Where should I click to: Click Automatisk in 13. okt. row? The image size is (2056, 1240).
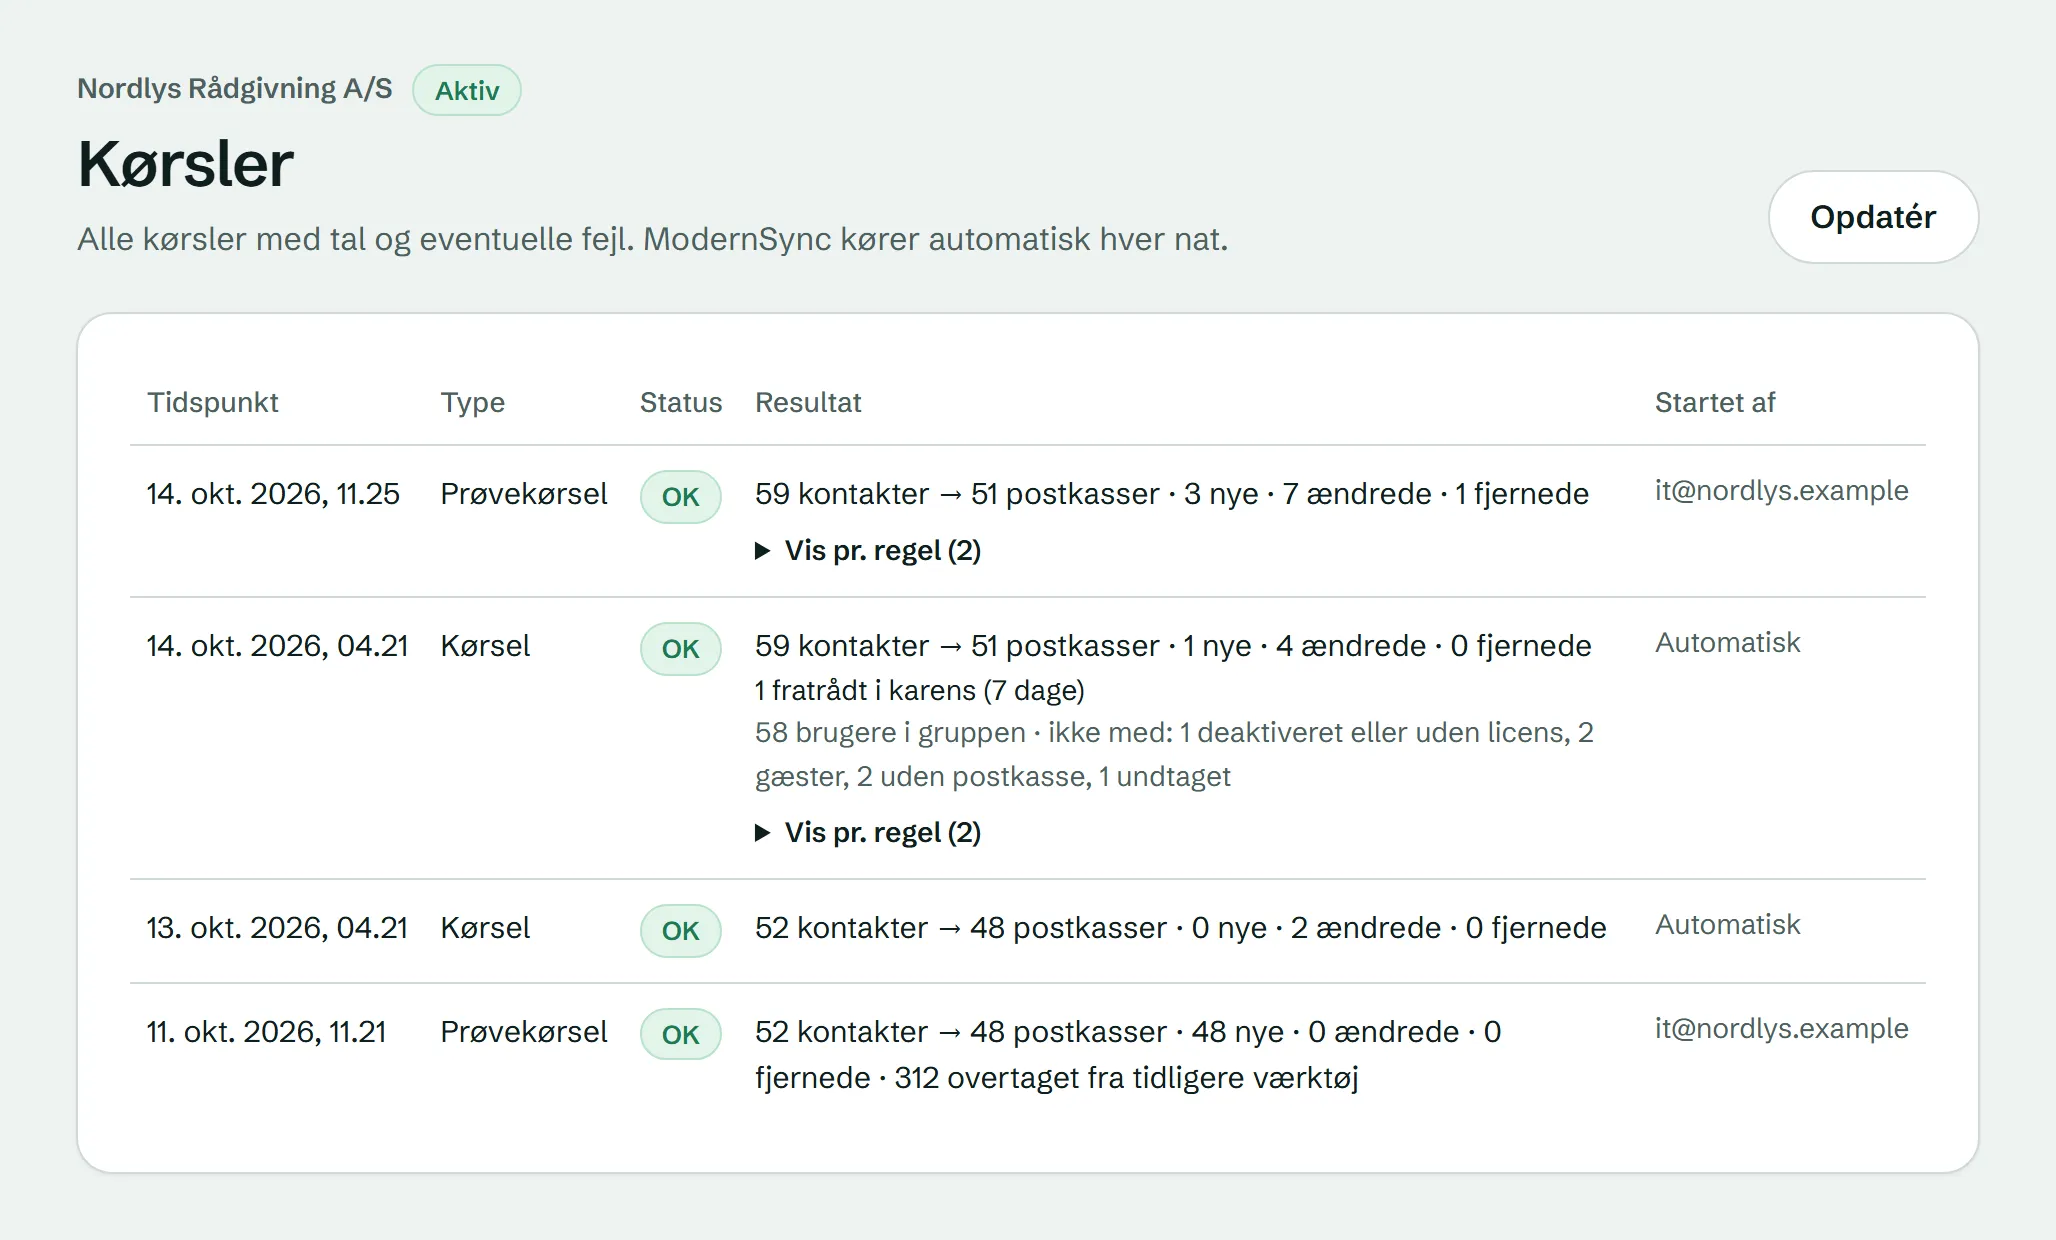coord(1727,925)
